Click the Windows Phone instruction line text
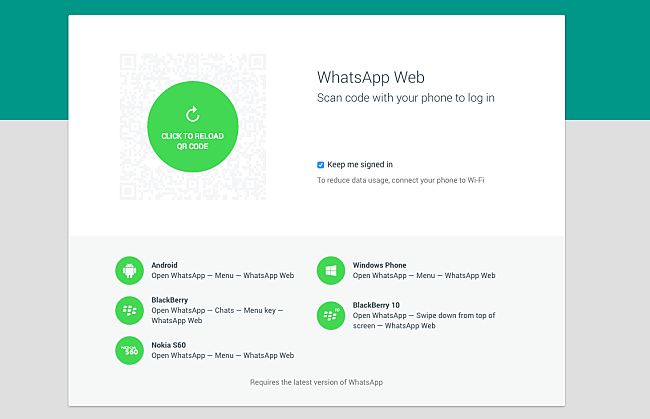The image size is (650, 419). click(424, 276)
